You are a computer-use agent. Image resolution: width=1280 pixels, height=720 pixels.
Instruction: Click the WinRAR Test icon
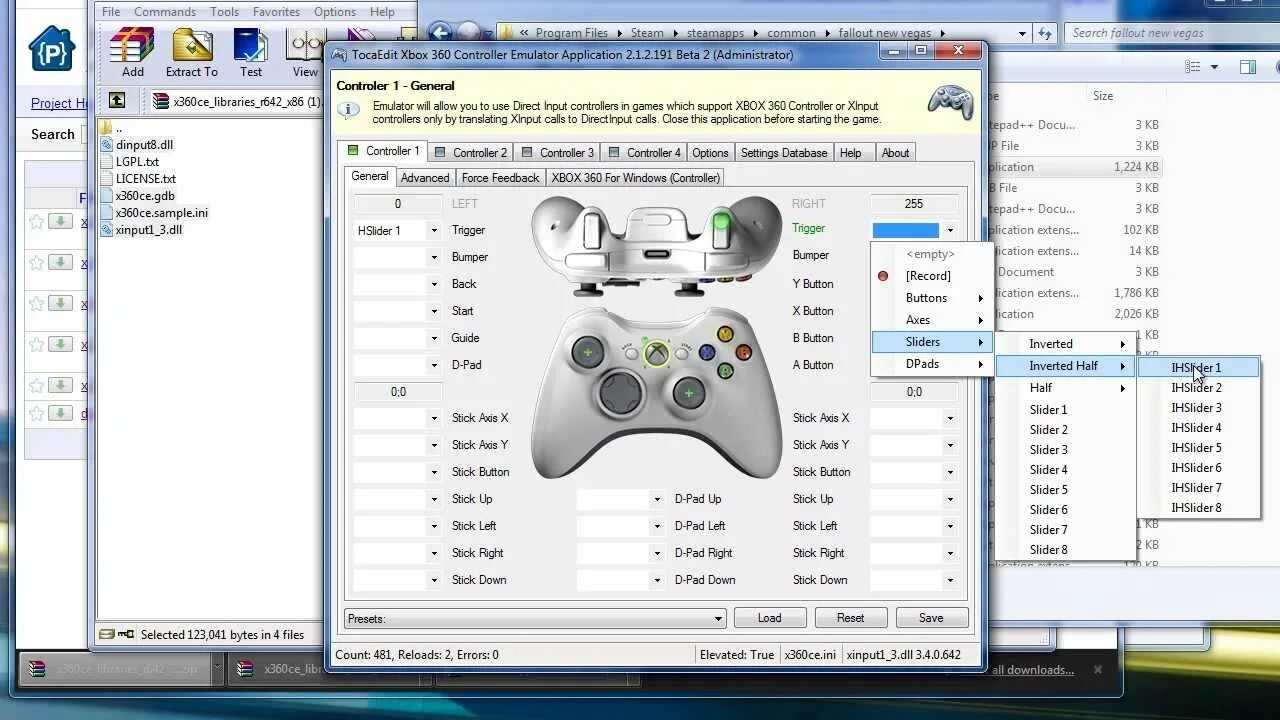[x=251, y=51]
